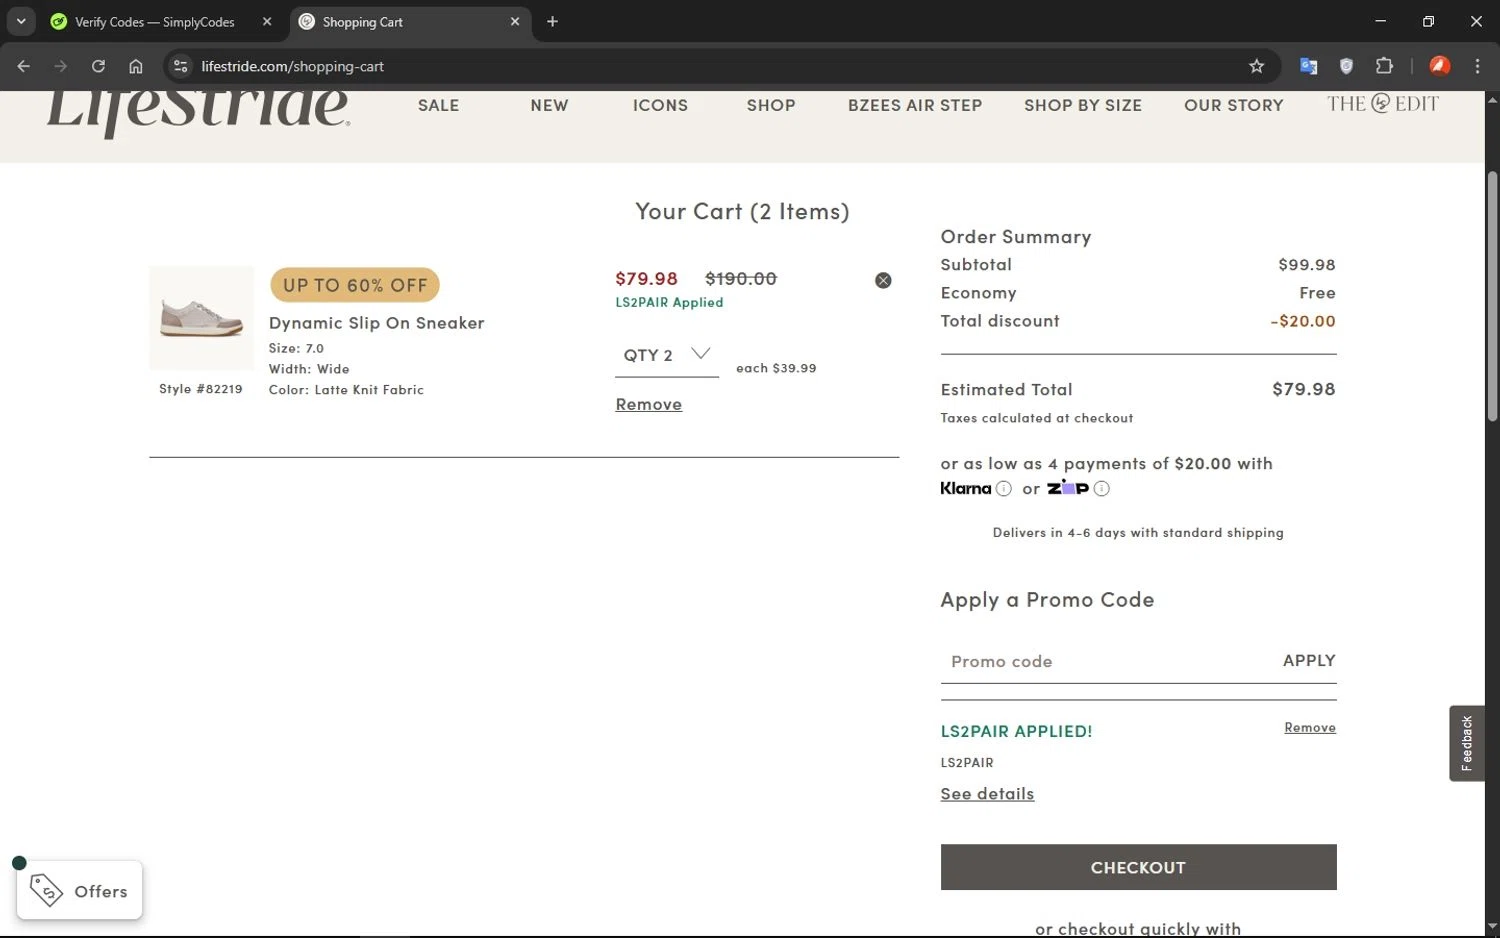
Task: Open the Extensions puzzle icon
Action: pyautogui.click(x=1384, y=66)
